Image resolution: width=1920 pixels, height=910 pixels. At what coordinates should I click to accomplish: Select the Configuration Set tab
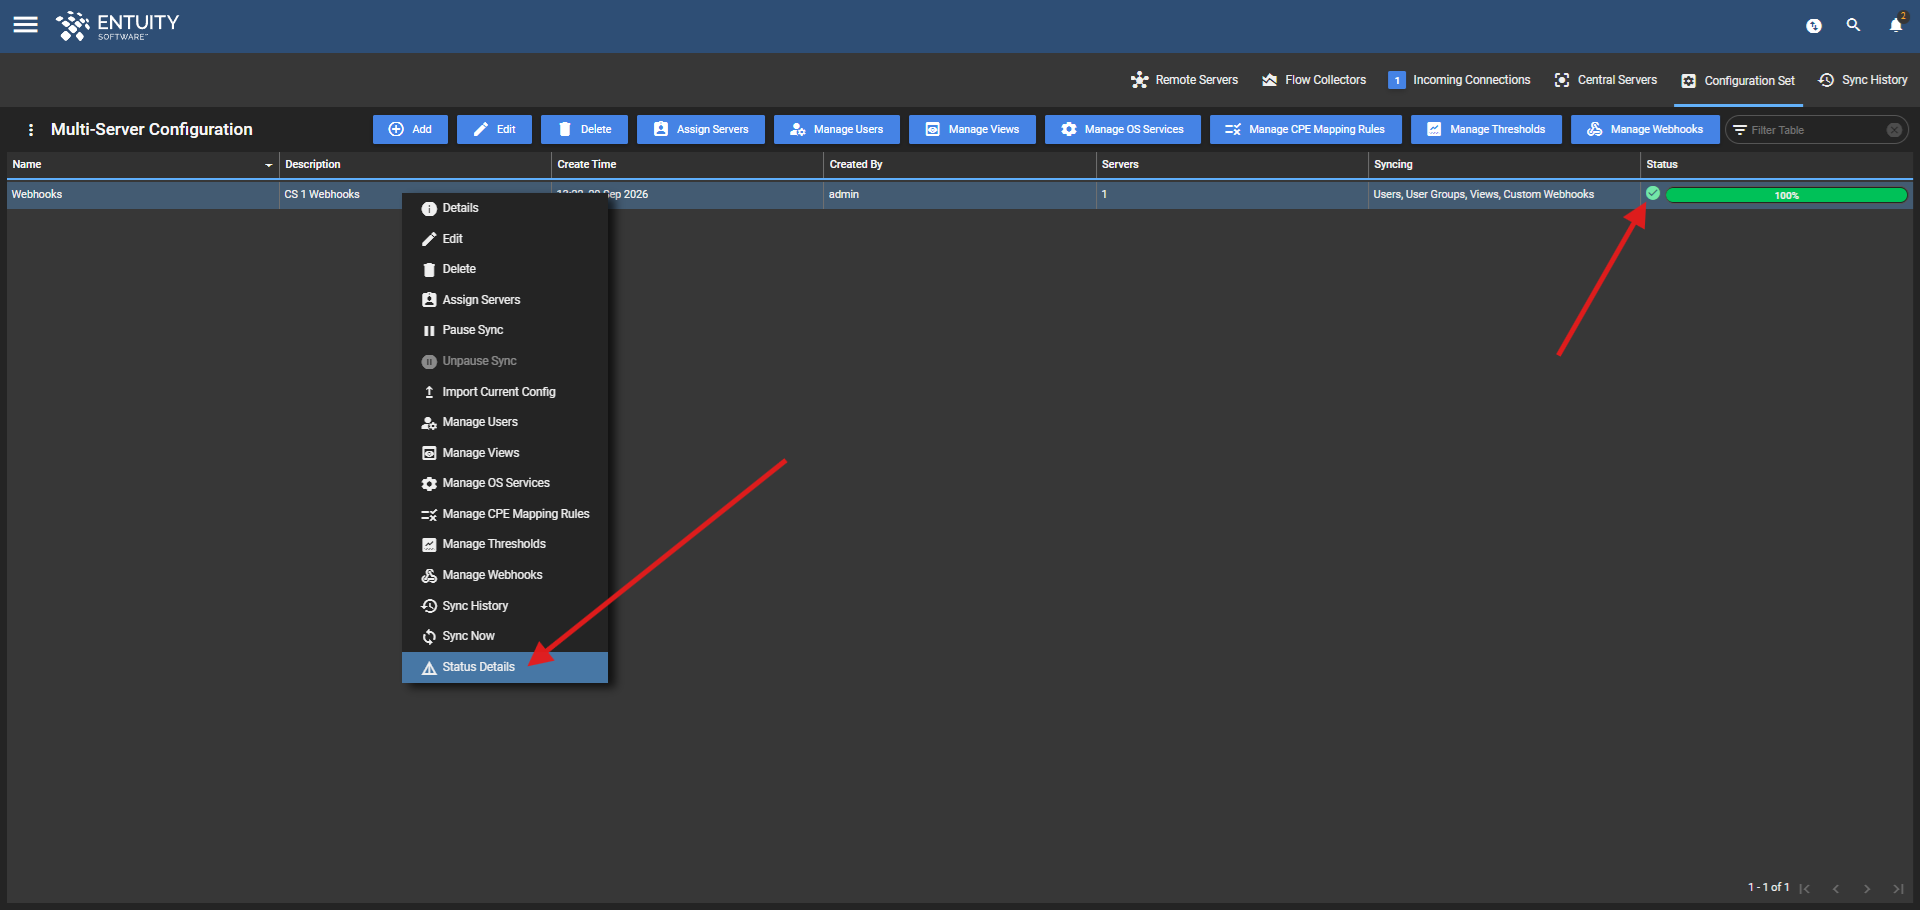pyautogui.click(x=1738, y=81)
